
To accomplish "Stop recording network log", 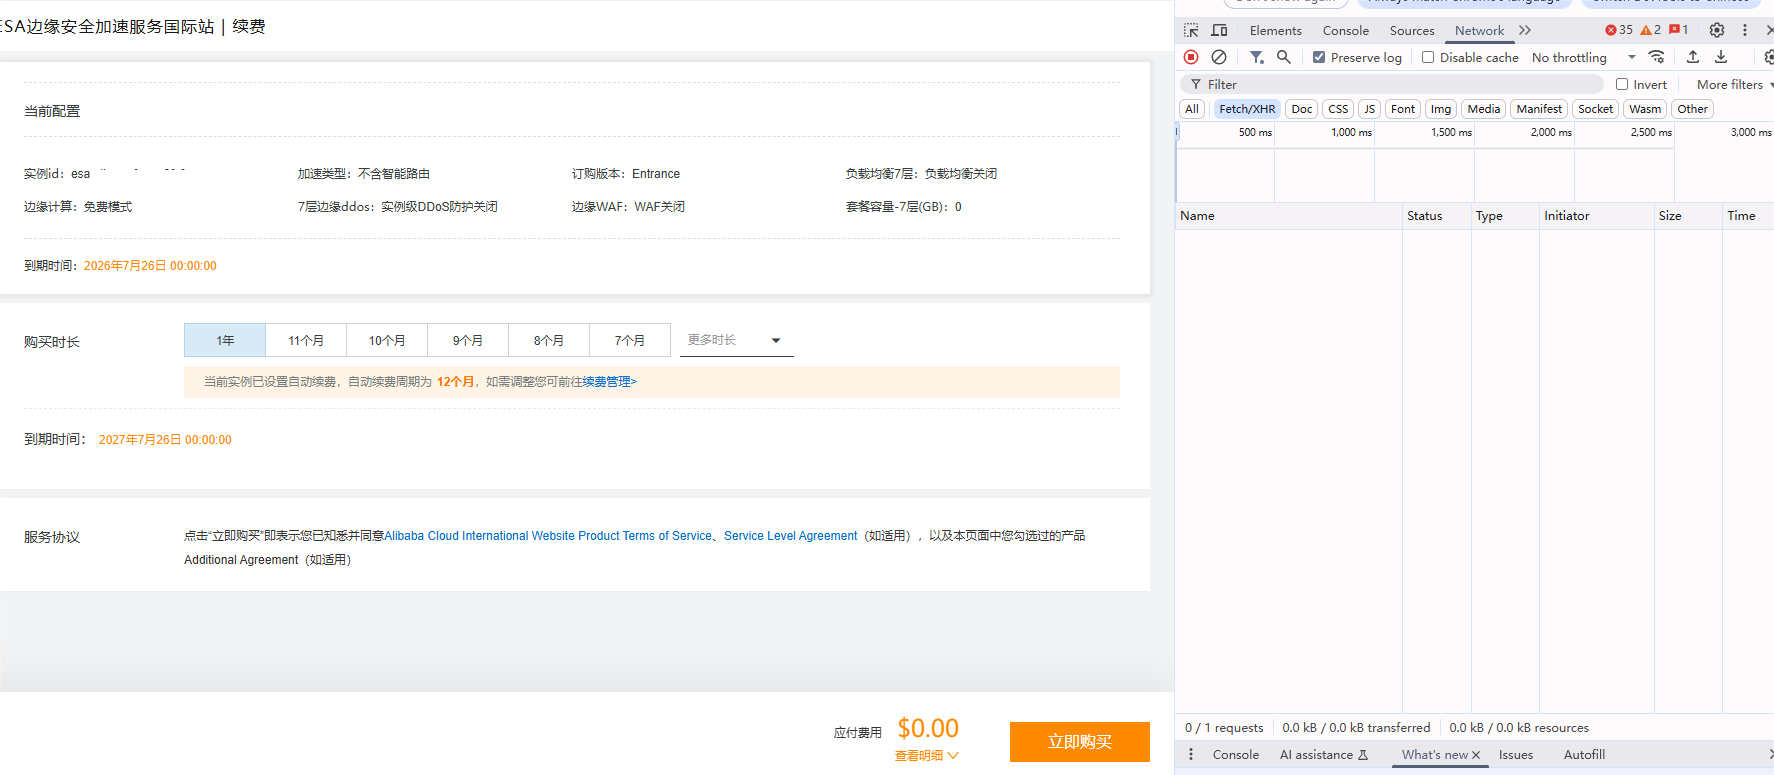I will (x=1191, y=57).
